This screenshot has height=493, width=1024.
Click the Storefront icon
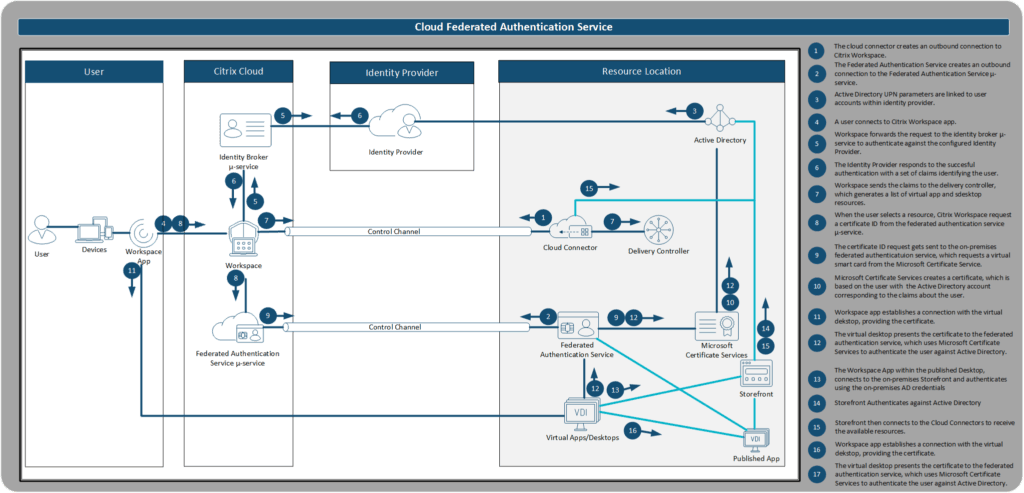756,374
